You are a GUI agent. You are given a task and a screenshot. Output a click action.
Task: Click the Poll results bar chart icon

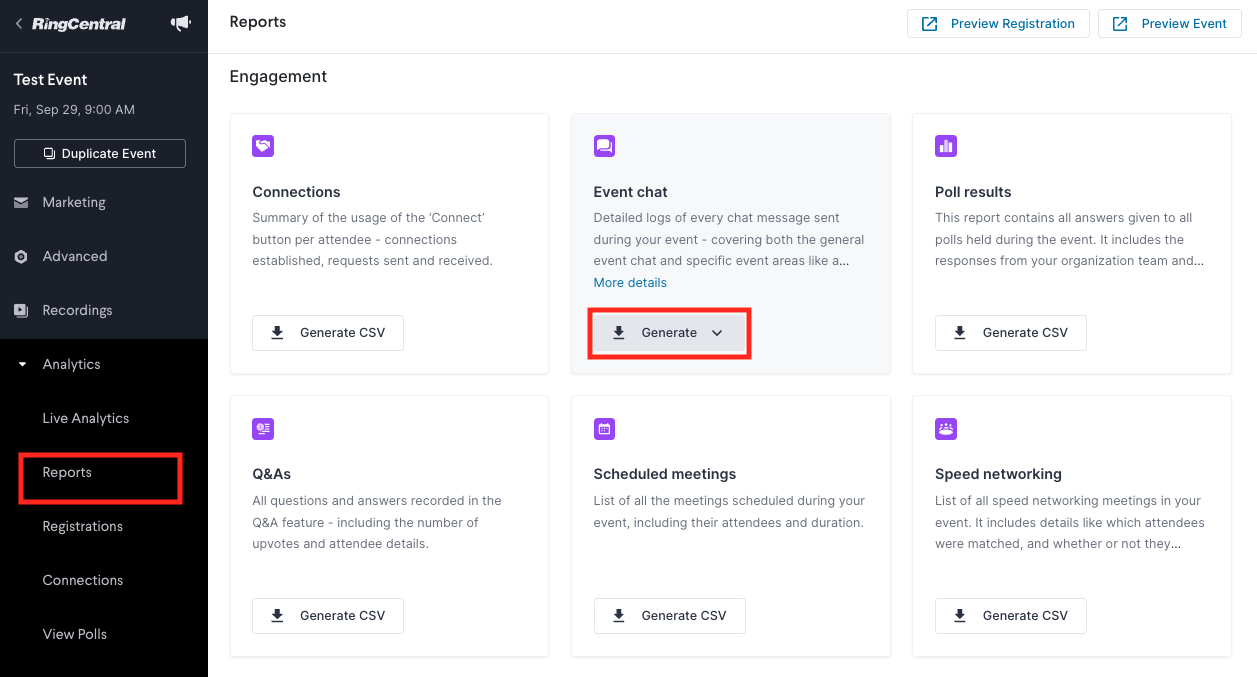946,146
